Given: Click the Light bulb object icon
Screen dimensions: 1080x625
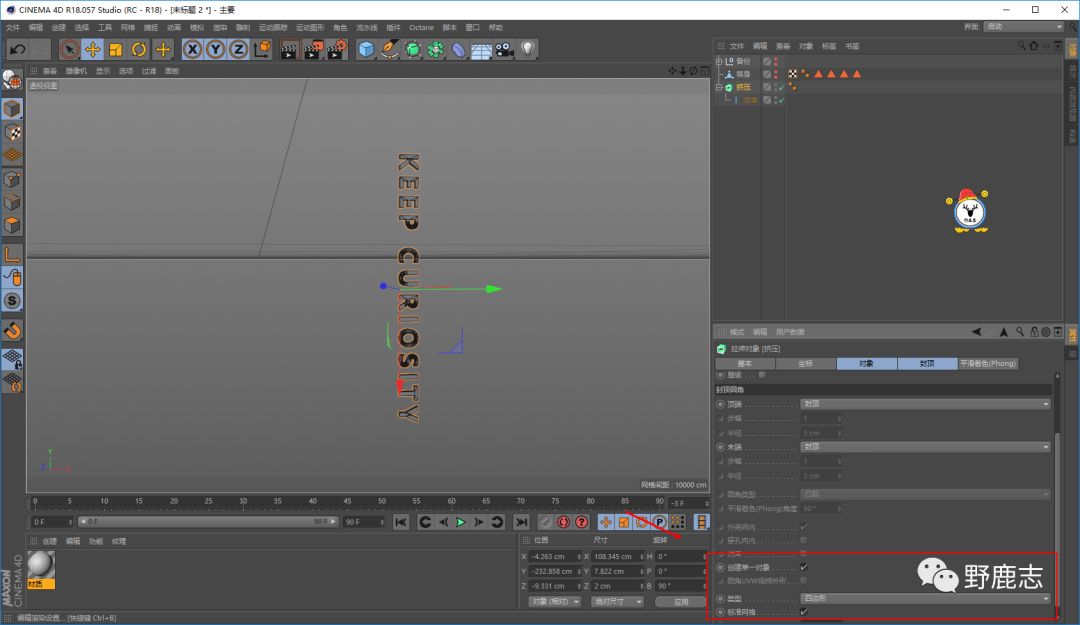Looking at the screenshot, I should click(x=528, y=49).
